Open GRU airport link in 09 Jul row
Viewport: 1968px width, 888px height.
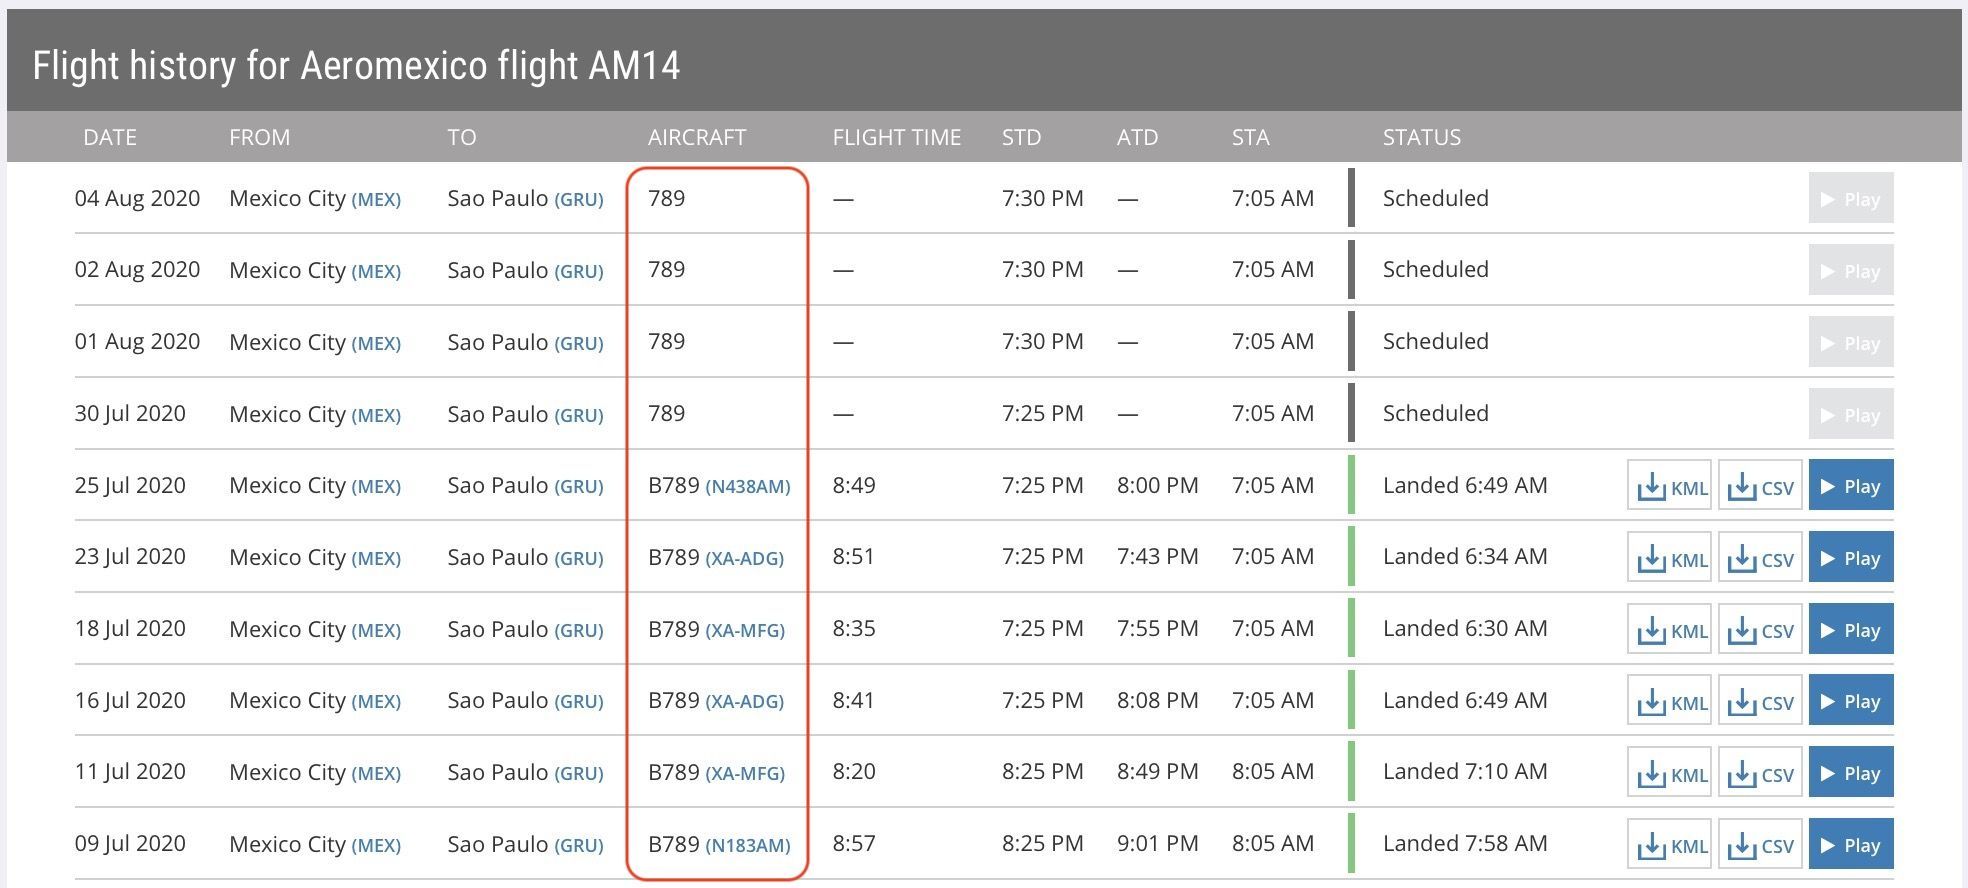coord(579,845)
